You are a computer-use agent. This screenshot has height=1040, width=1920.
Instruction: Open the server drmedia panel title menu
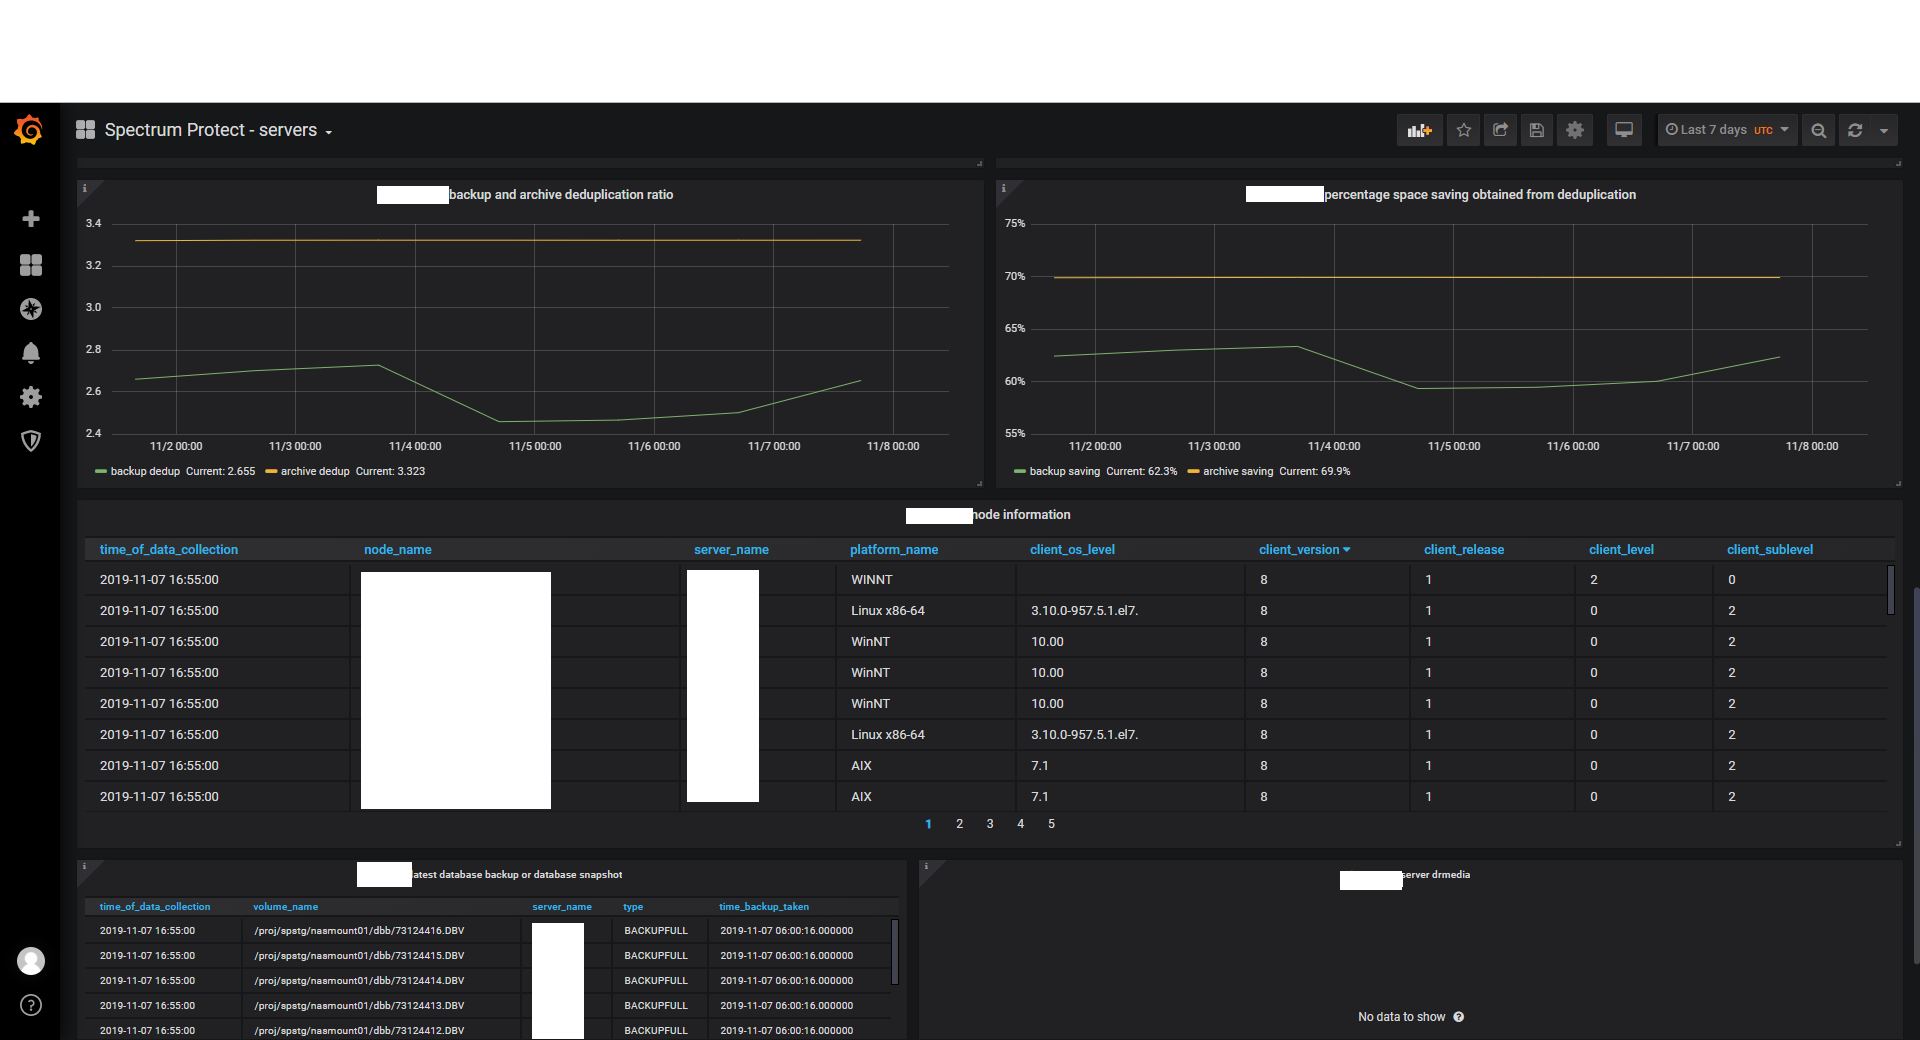click(1436, 875)
